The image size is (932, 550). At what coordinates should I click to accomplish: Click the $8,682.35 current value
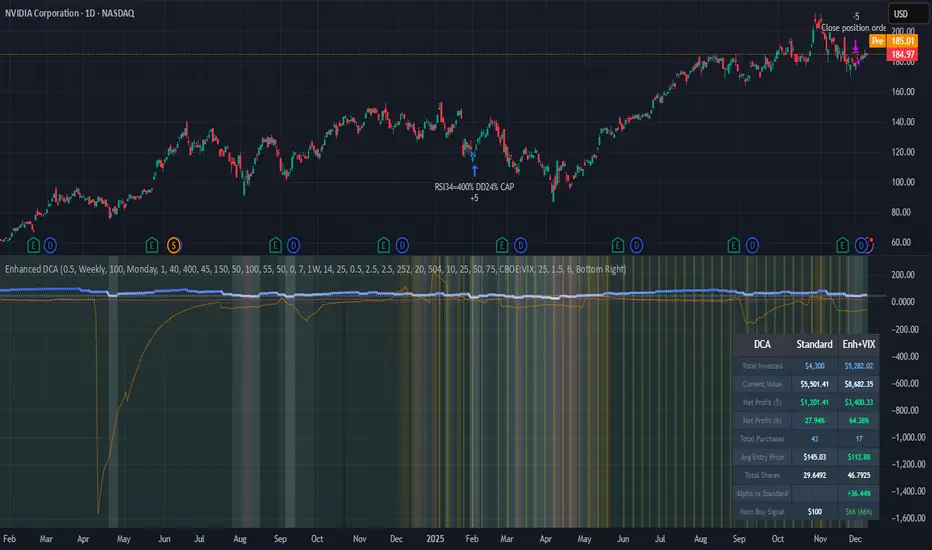pos(859,384)
